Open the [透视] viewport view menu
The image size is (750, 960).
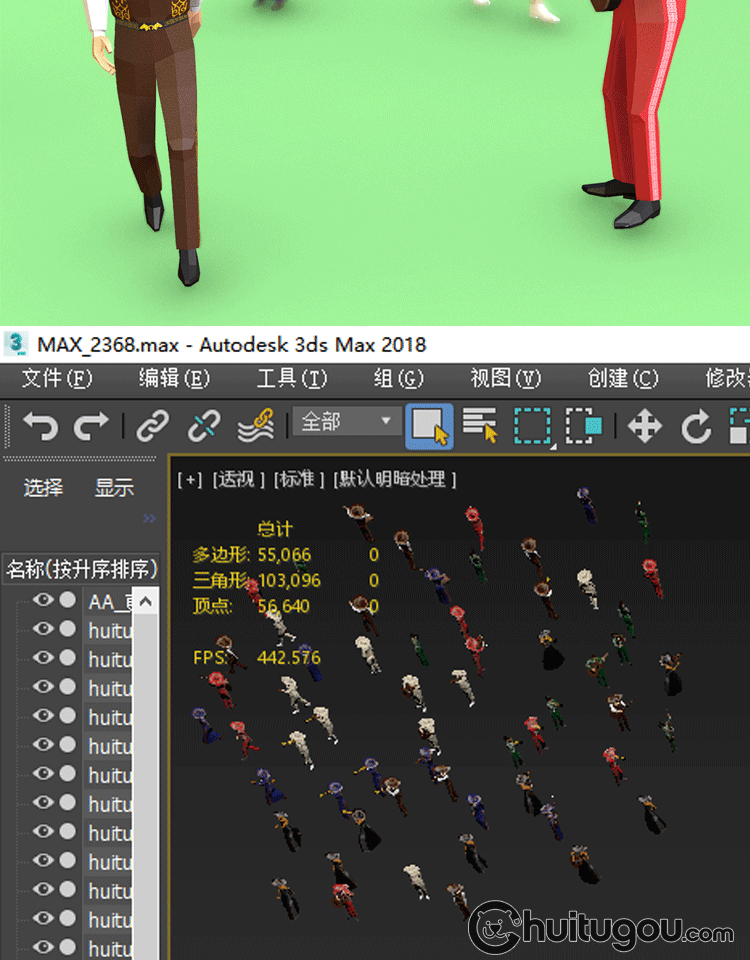tap(239, 479)
